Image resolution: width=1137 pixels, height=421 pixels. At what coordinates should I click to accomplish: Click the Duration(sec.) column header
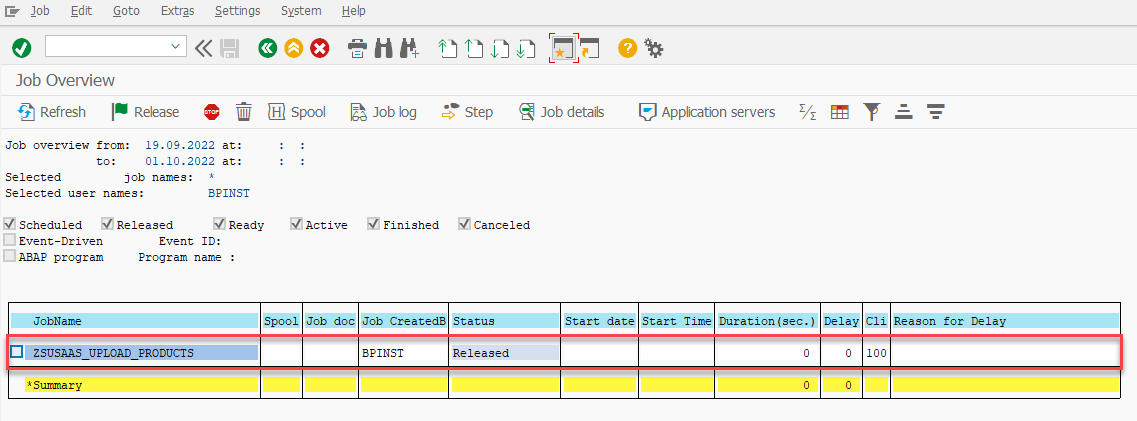tap(767, 321)
